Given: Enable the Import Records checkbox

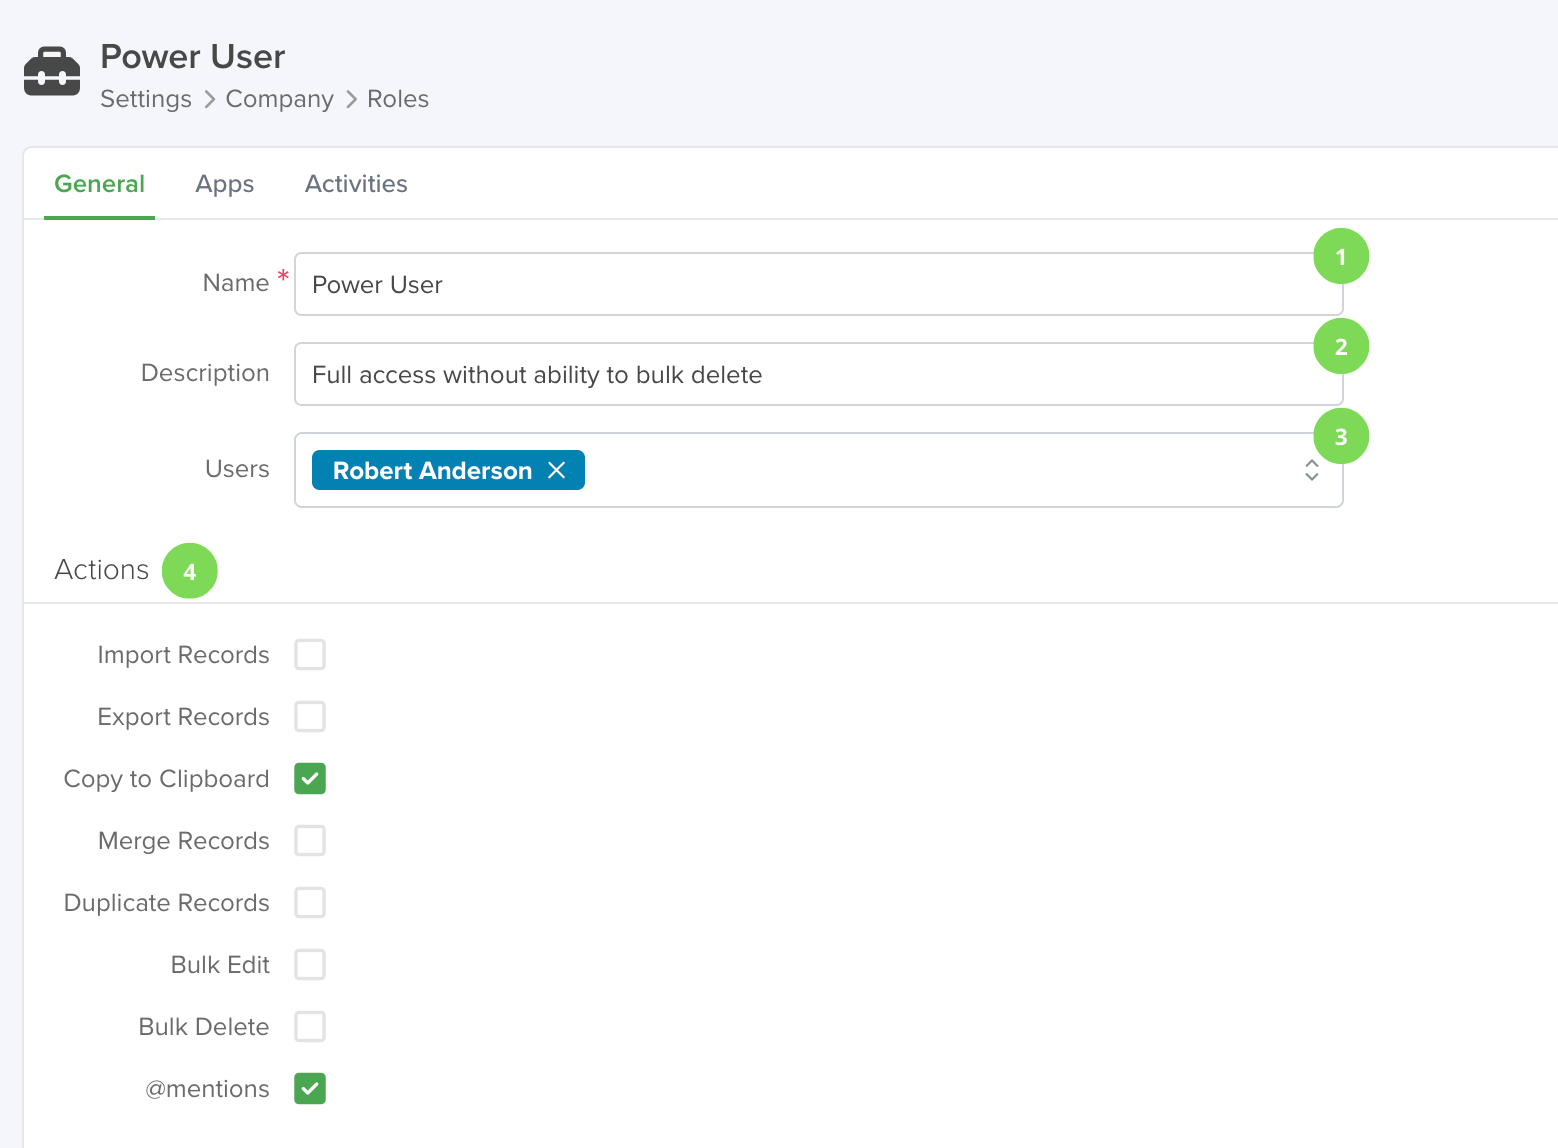Looking at the screenshot, I should click(310, 655).
